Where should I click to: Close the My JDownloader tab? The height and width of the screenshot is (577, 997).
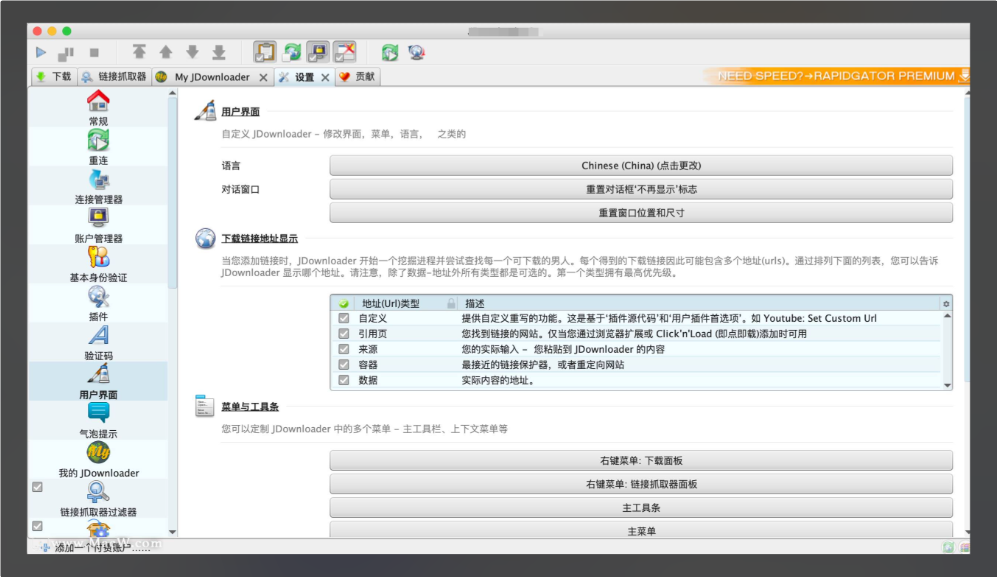tap(263, 77)
